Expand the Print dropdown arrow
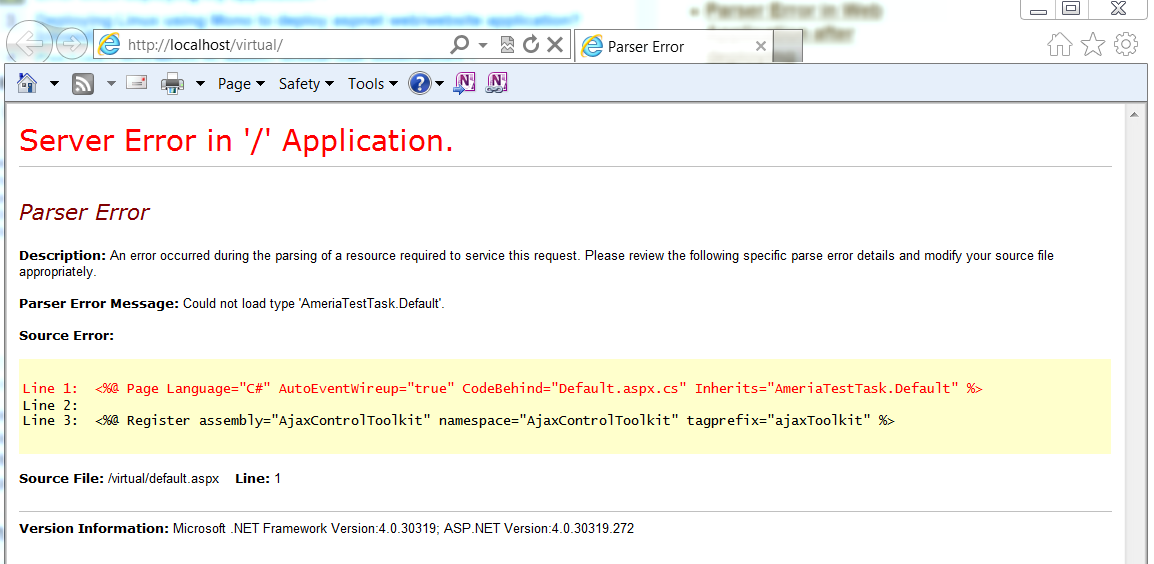Image resolution: width=1154 pixels, height=564 pixels. 200,84
